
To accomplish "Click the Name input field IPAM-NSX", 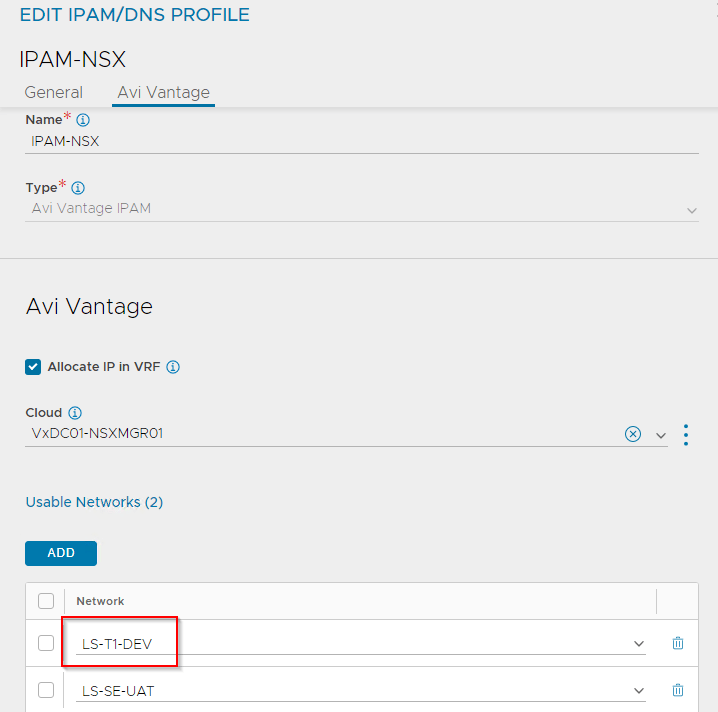I will 362,141.
